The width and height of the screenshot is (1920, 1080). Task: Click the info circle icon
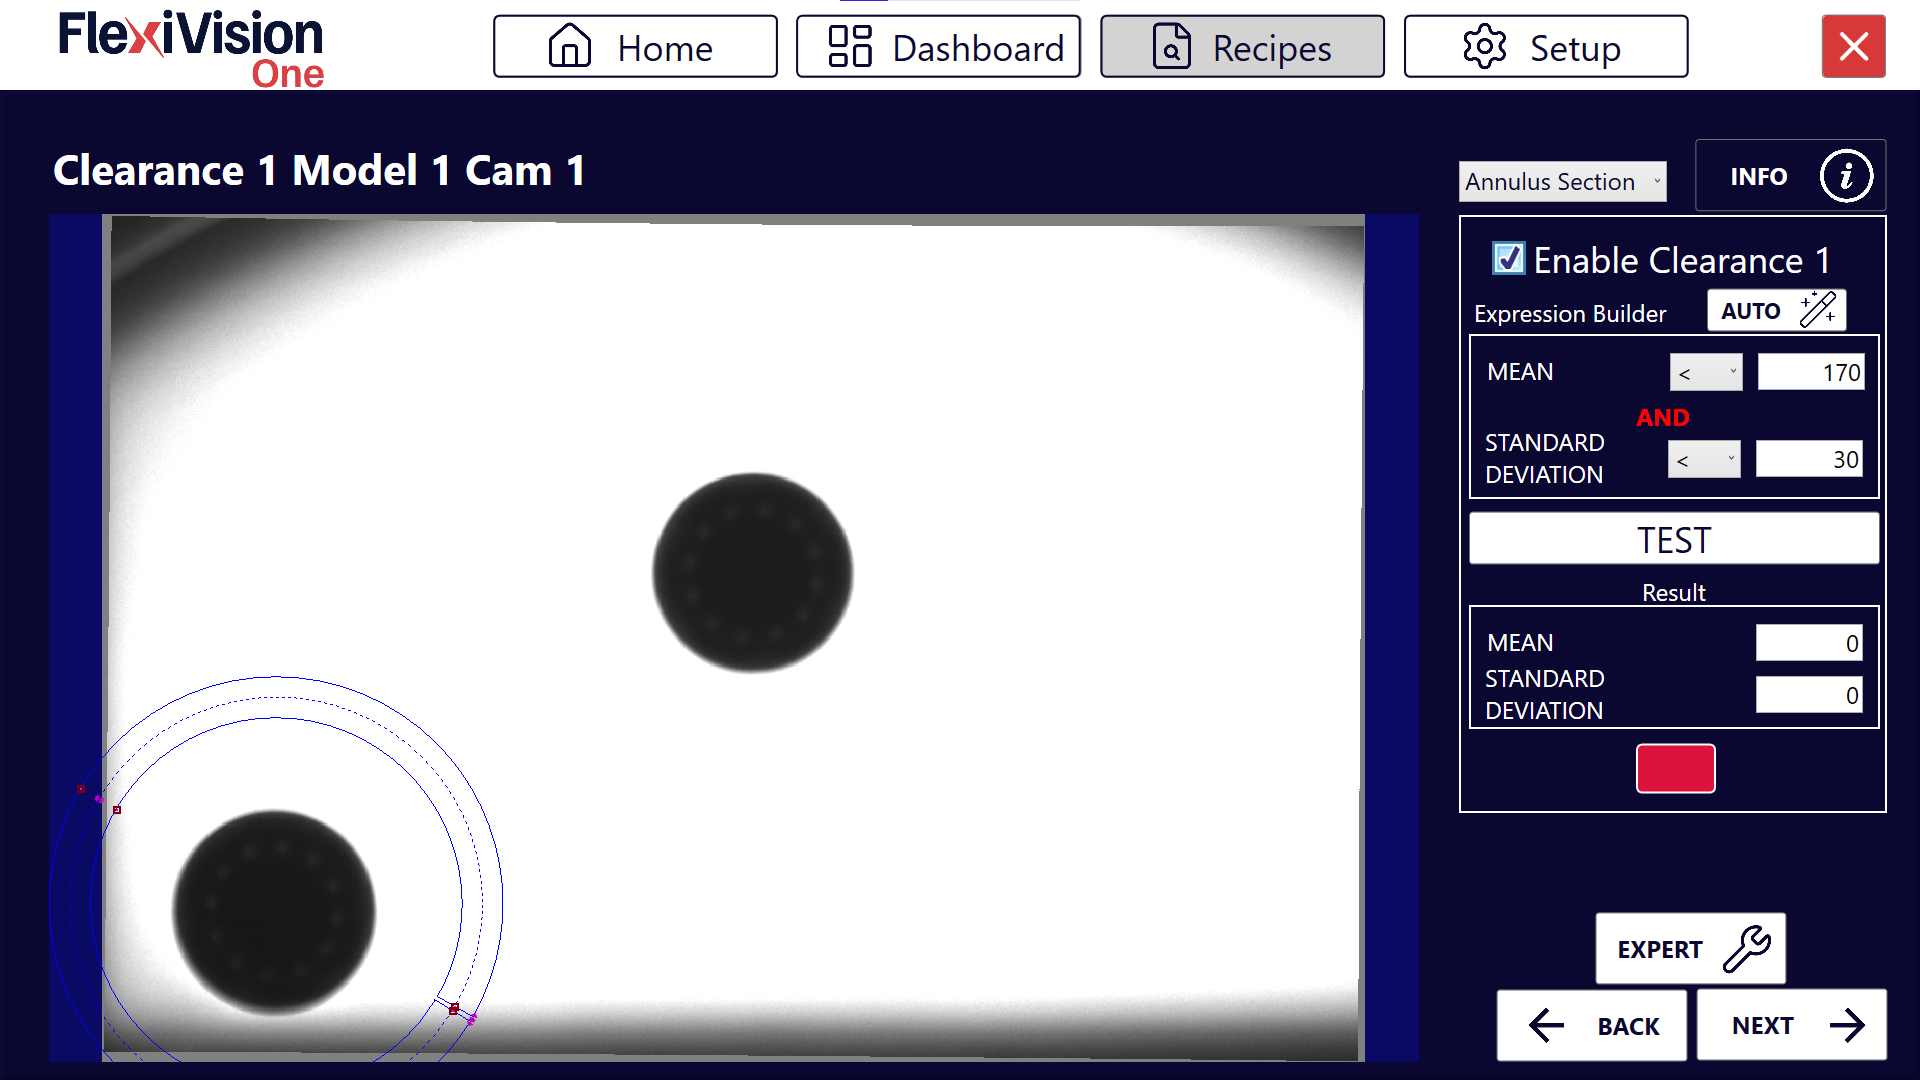point(1845,176)
